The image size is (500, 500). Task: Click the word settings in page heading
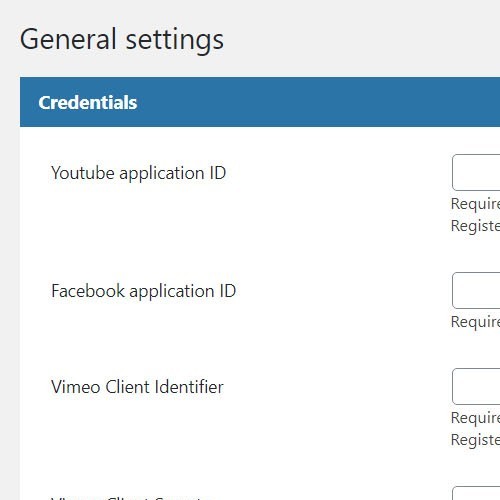[x=175, y=41]
